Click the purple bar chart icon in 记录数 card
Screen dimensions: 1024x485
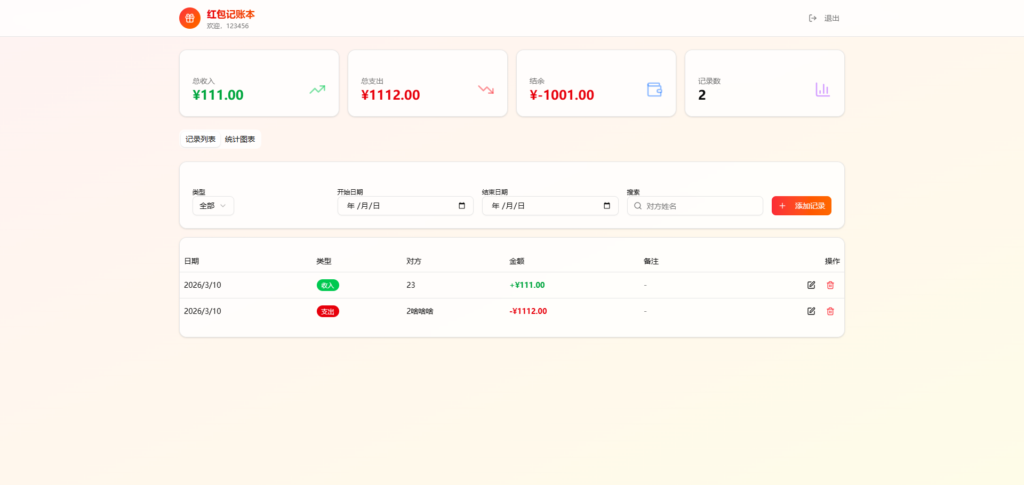(822, 90)
